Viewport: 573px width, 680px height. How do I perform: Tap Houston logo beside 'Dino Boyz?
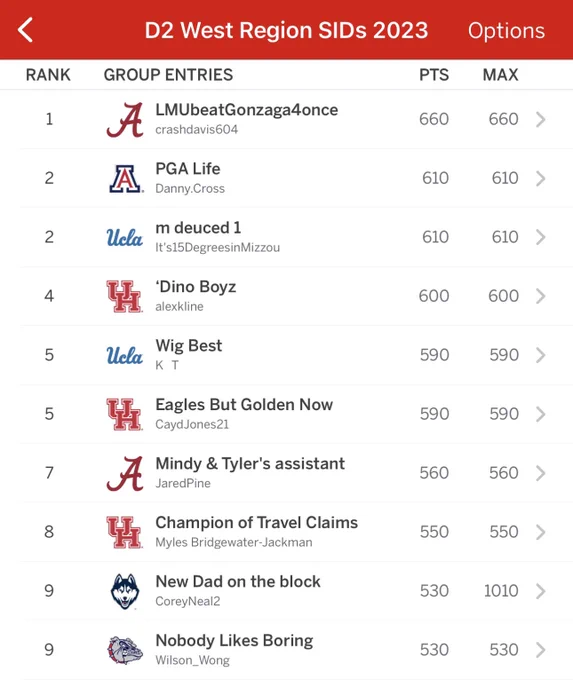[x=124, y=296]
